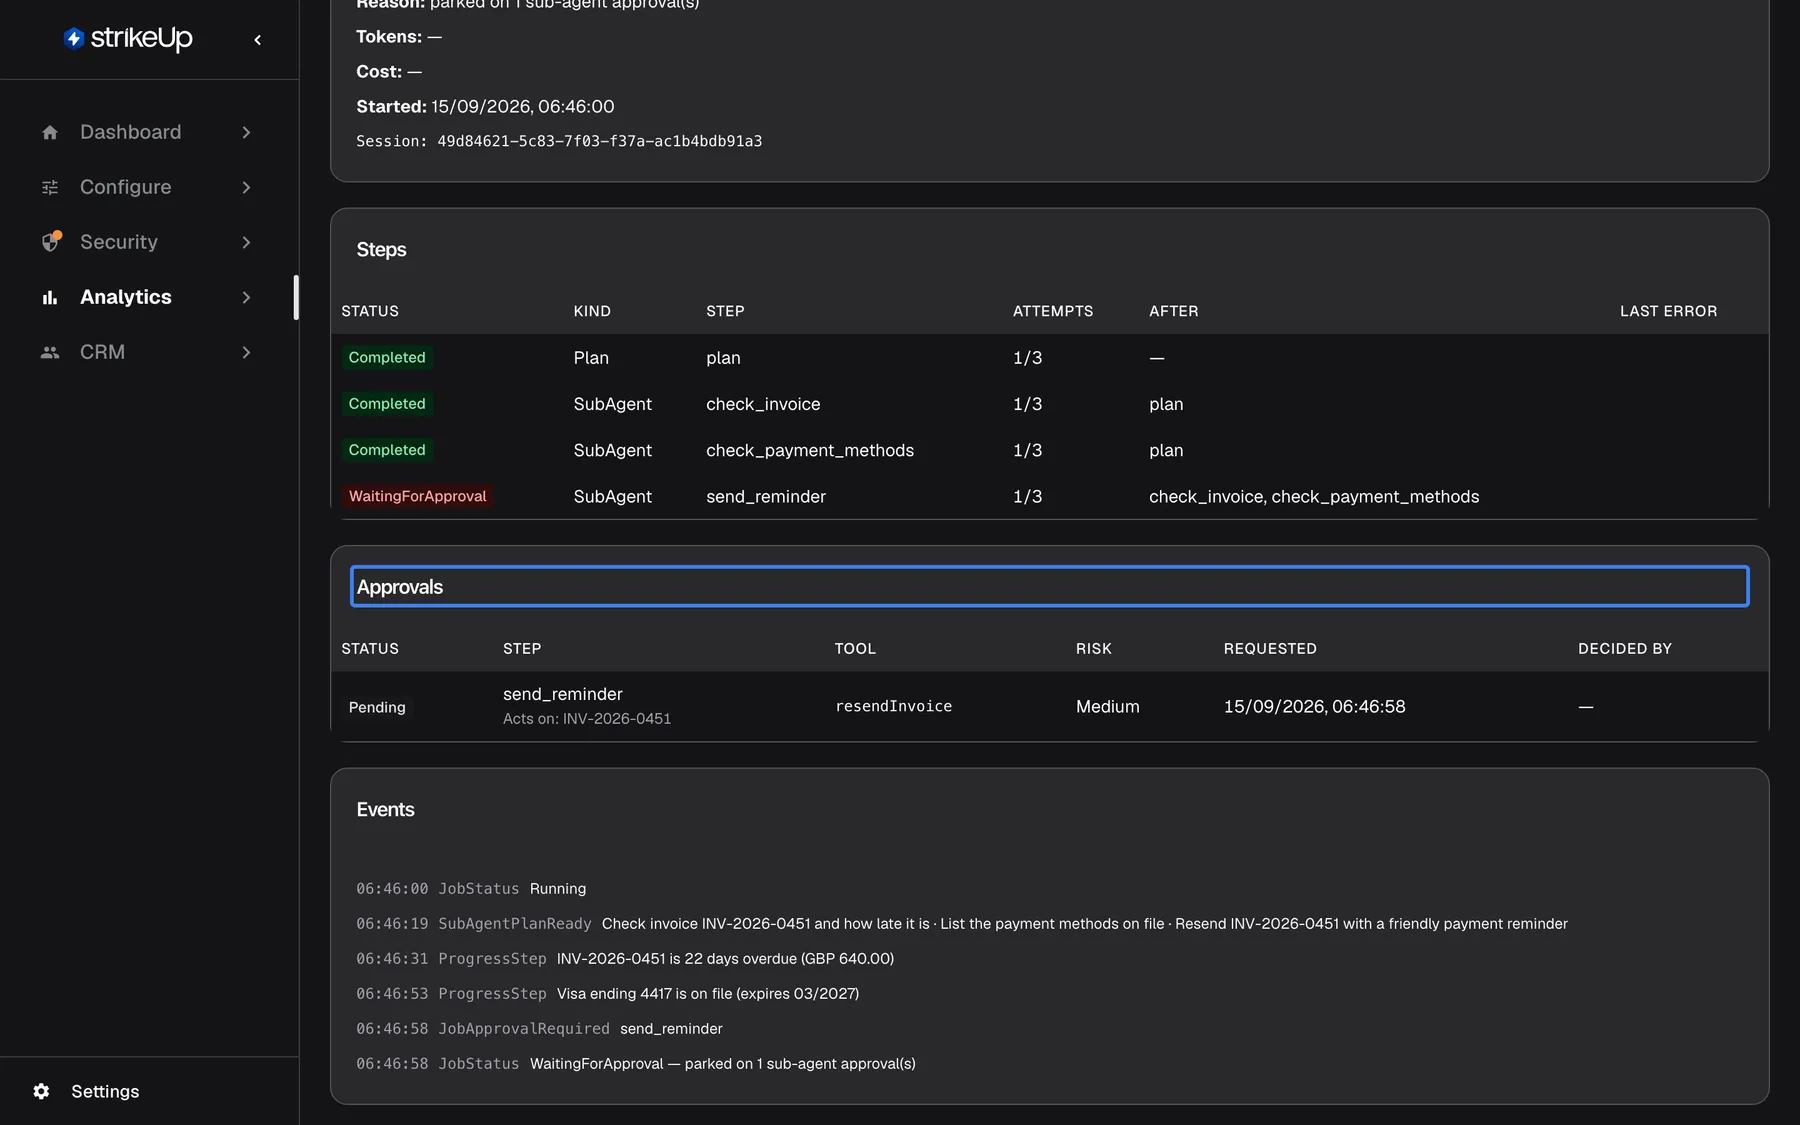This screenshot has height=1125, width=1800.
Task: Click the Events section heading
Action: click(x=385, y=810)
